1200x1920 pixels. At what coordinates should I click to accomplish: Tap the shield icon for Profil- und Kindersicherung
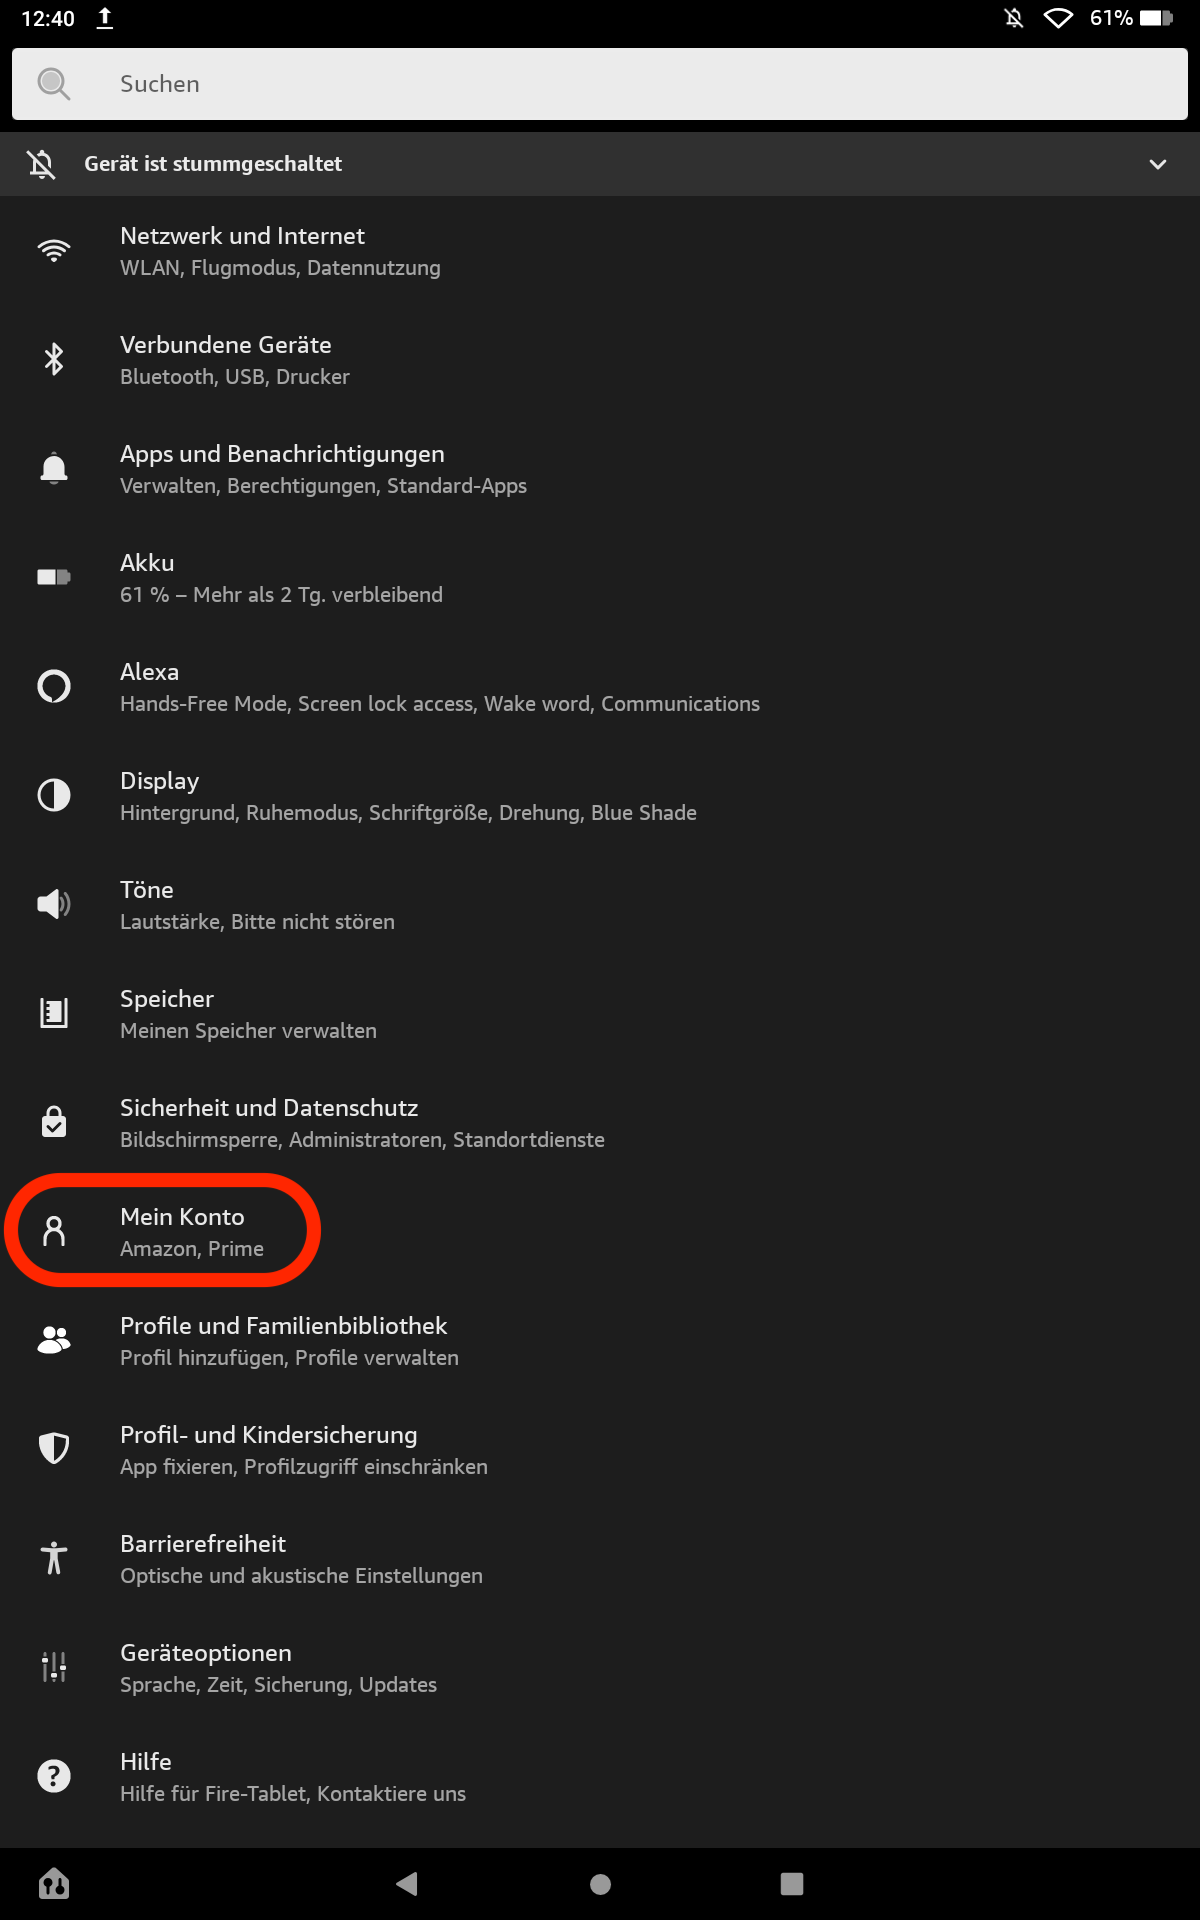tap(54, 1449)
